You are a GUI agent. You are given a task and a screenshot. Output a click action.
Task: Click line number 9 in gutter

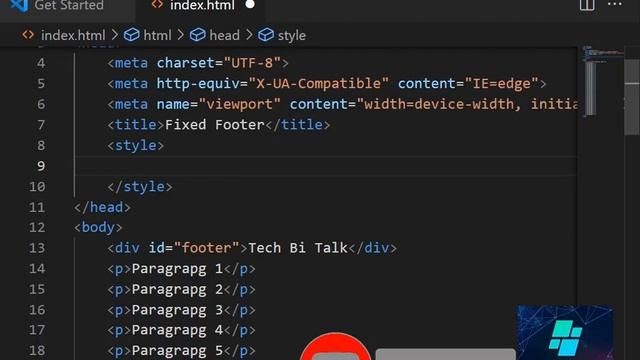point(41,166)
